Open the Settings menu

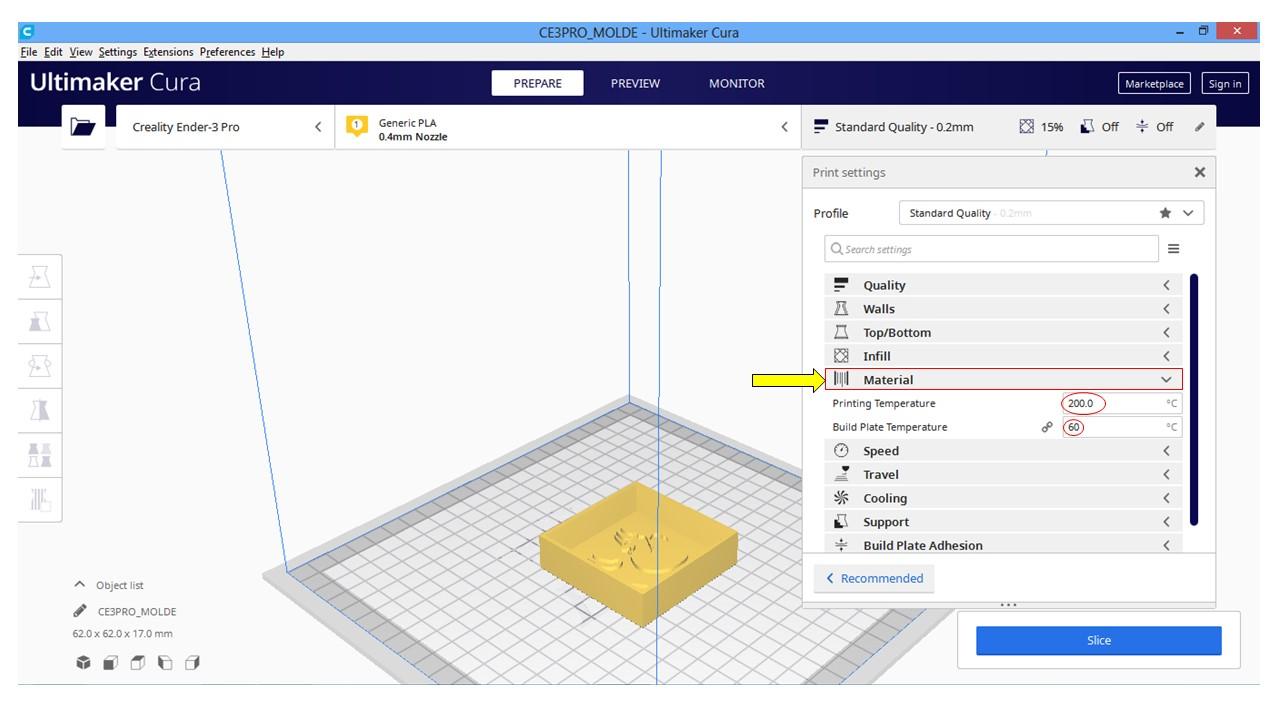pyautogui.click(x=118, y=52)
